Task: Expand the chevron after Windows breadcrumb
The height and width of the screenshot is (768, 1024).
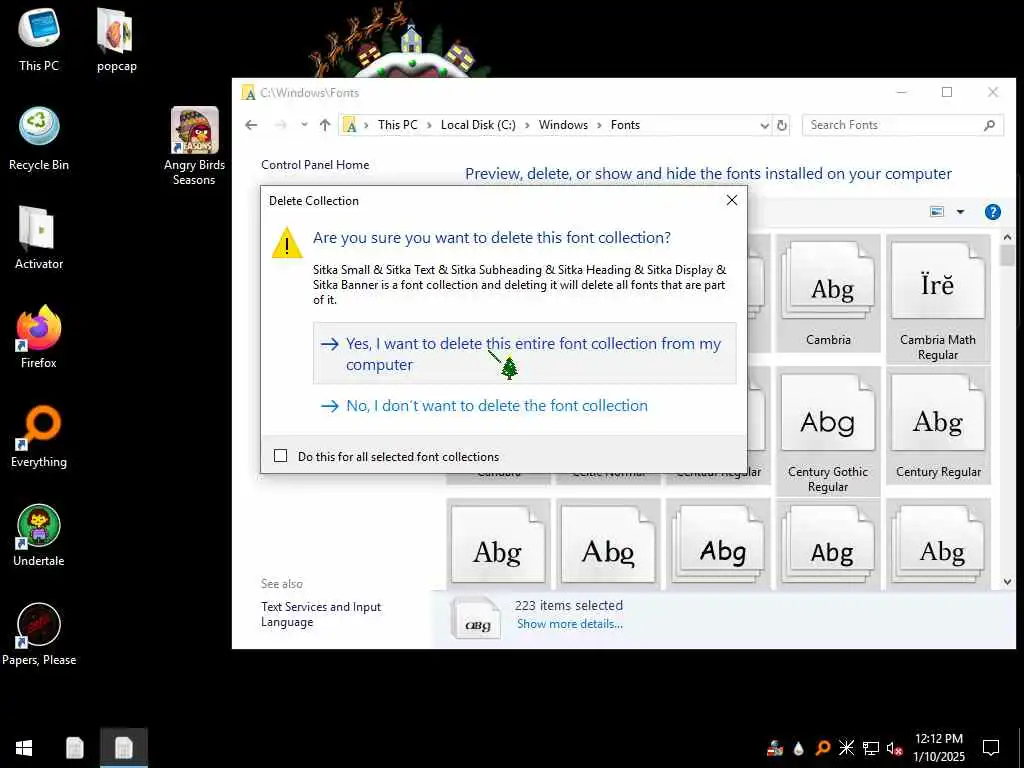Action: (x=599, y=125)
